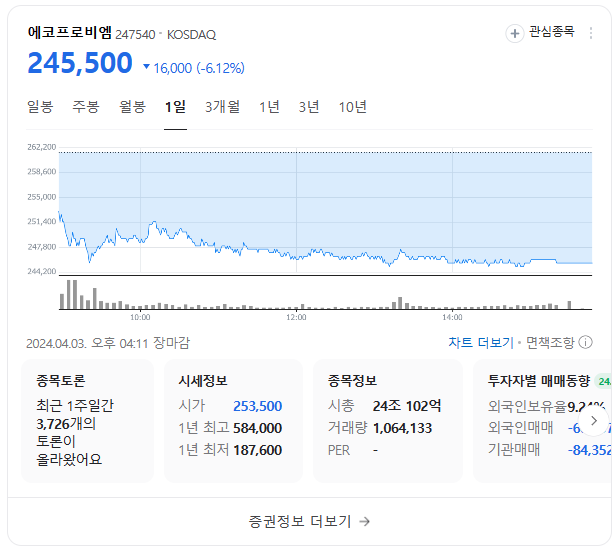614x557 pixels.
Task: Select the 3개월 chart tab
Action: click(222, 107)
